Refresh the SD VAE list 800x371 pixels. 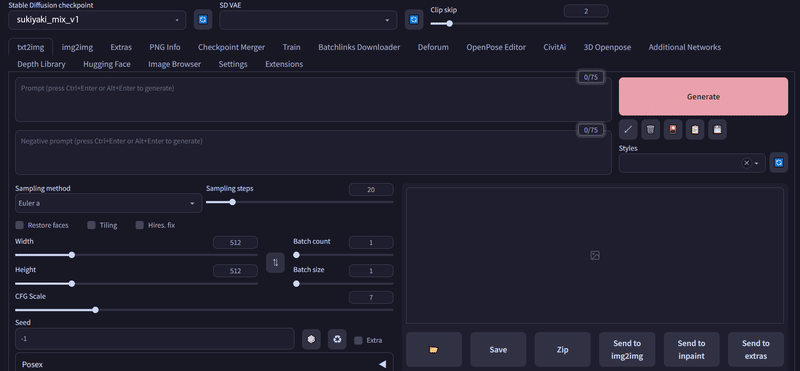[414, 20]
